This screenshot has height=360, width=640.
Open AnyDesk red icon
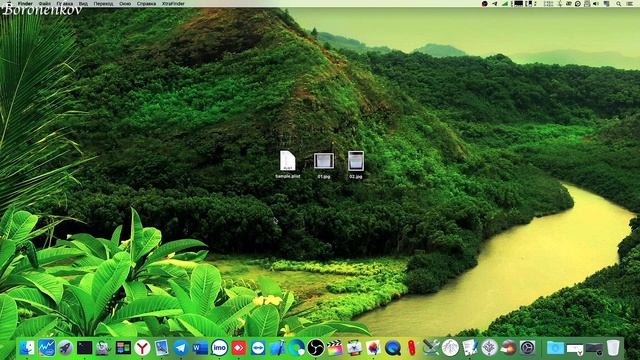click(238, 348)
